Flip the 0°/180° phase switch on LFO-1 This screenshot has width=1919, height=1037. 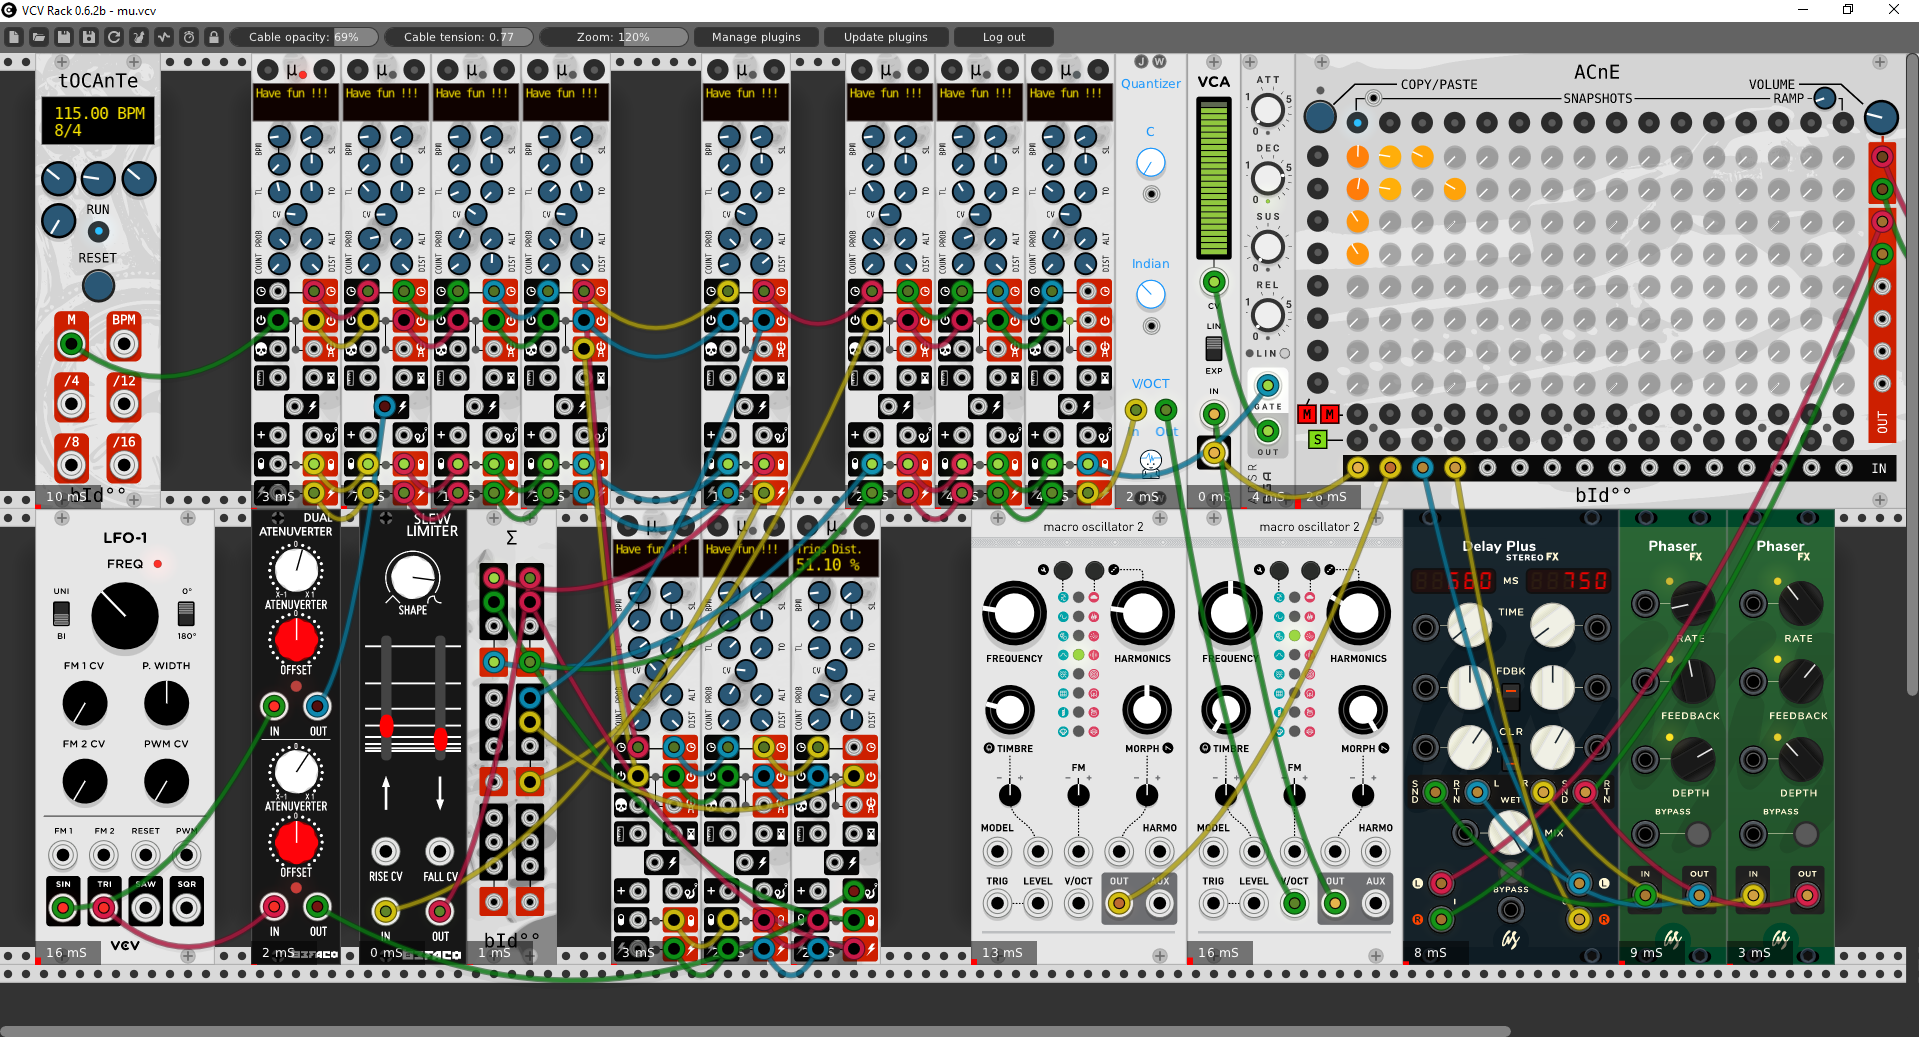tap(186, 613)
